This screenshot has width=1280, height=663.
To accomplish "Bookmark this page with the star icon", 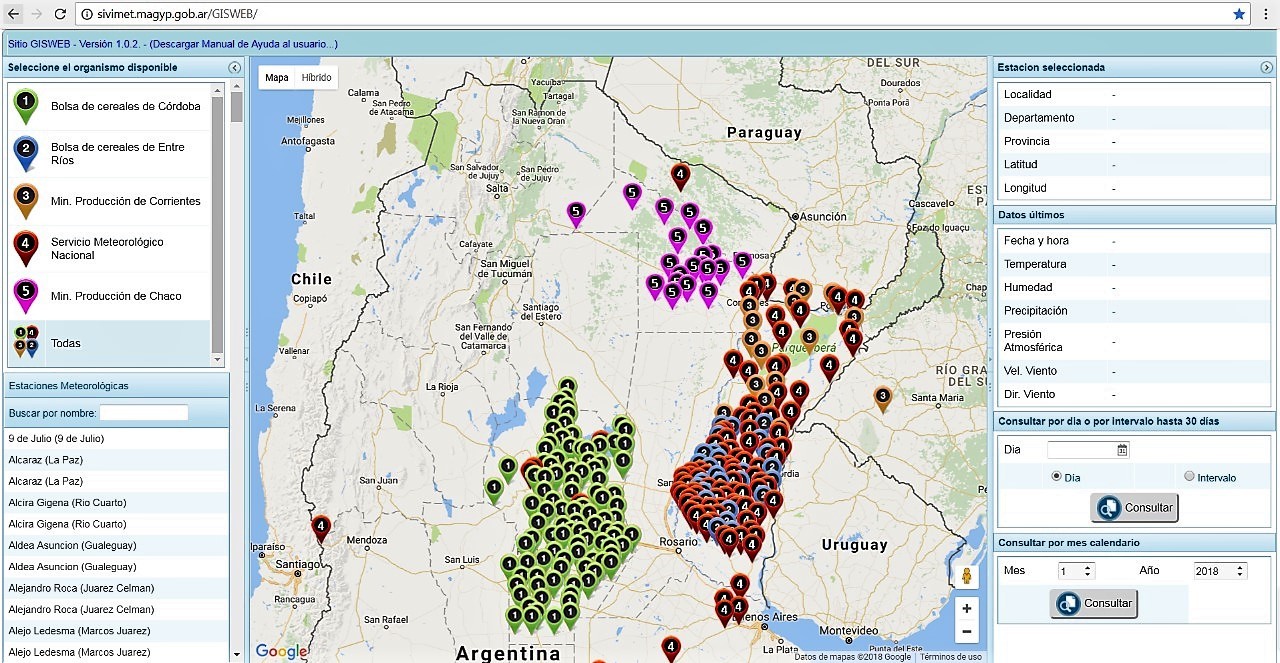I will [x=1239, y=14].
